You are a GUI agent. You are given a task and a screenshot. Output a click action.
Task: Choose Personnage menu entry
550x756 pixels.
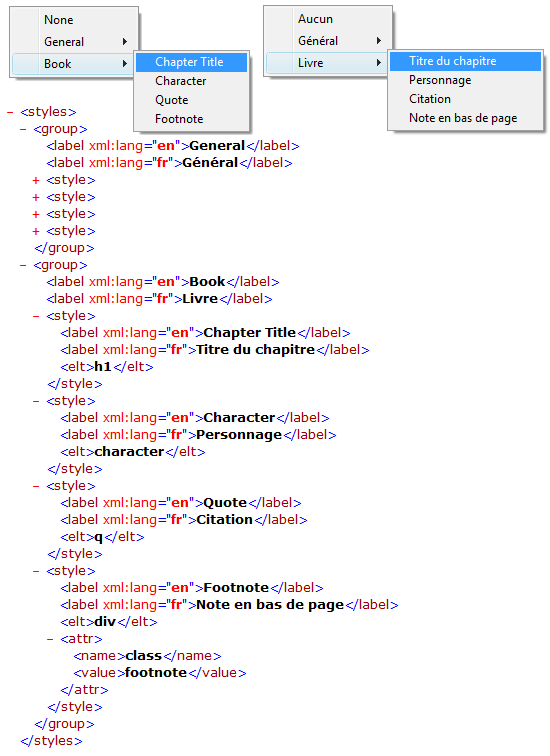click(465, 80)
